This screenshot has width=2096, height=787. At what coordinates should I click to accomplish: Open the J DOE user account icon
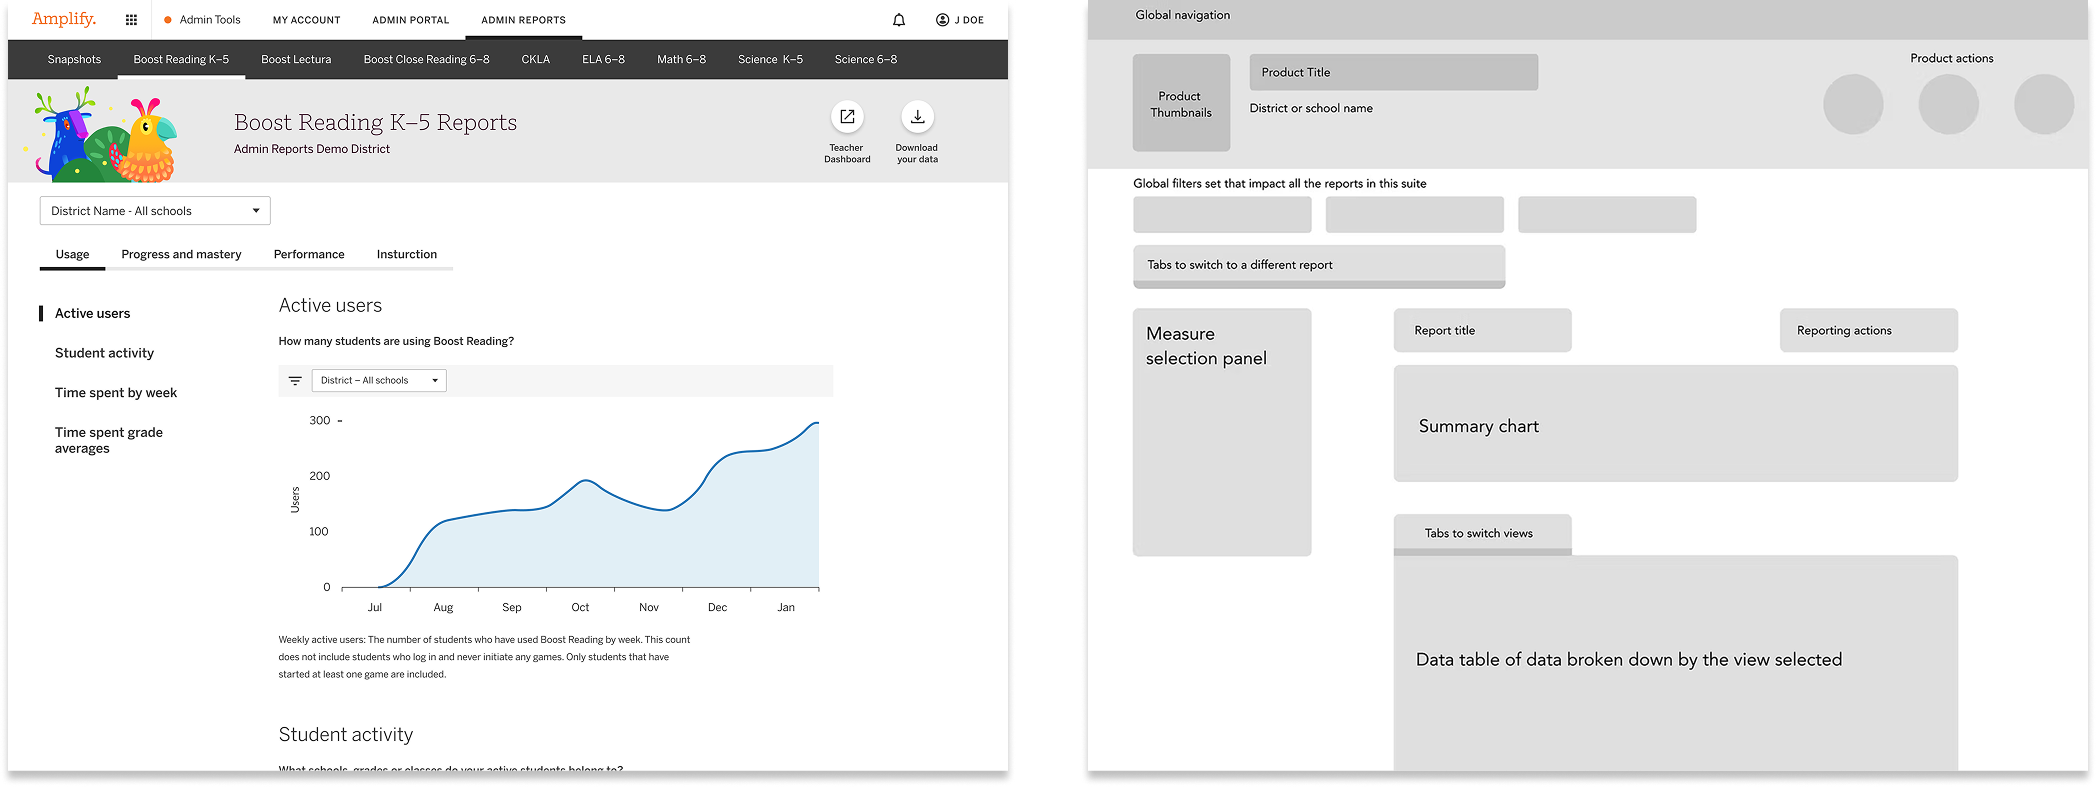point(942,20)
